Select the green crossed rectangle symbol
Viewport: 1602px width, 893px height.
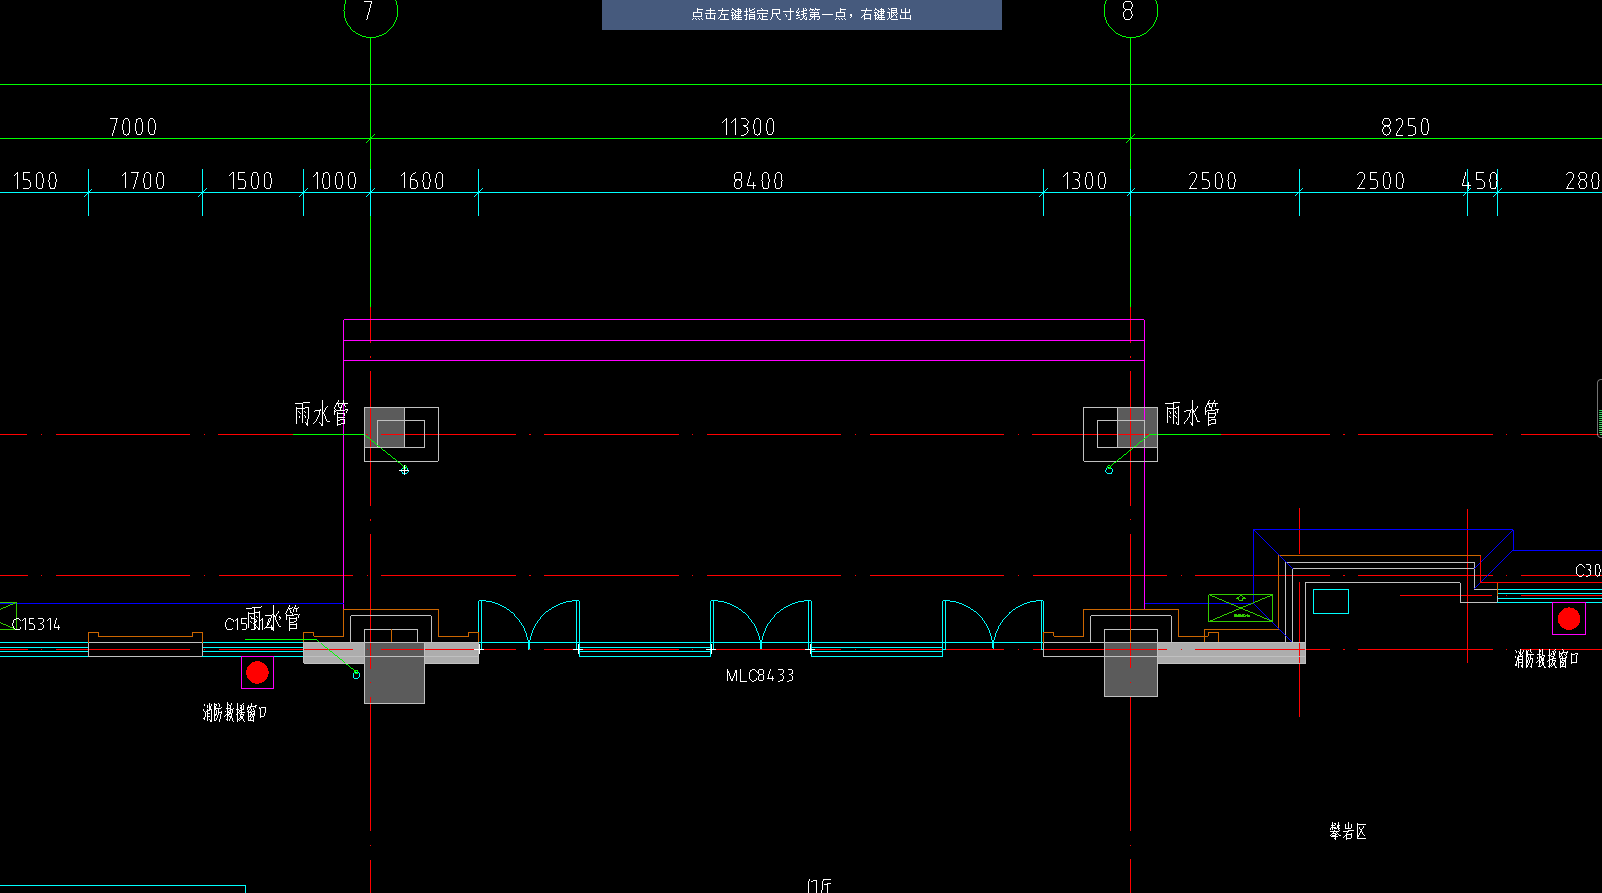(x=1240, y=608)
